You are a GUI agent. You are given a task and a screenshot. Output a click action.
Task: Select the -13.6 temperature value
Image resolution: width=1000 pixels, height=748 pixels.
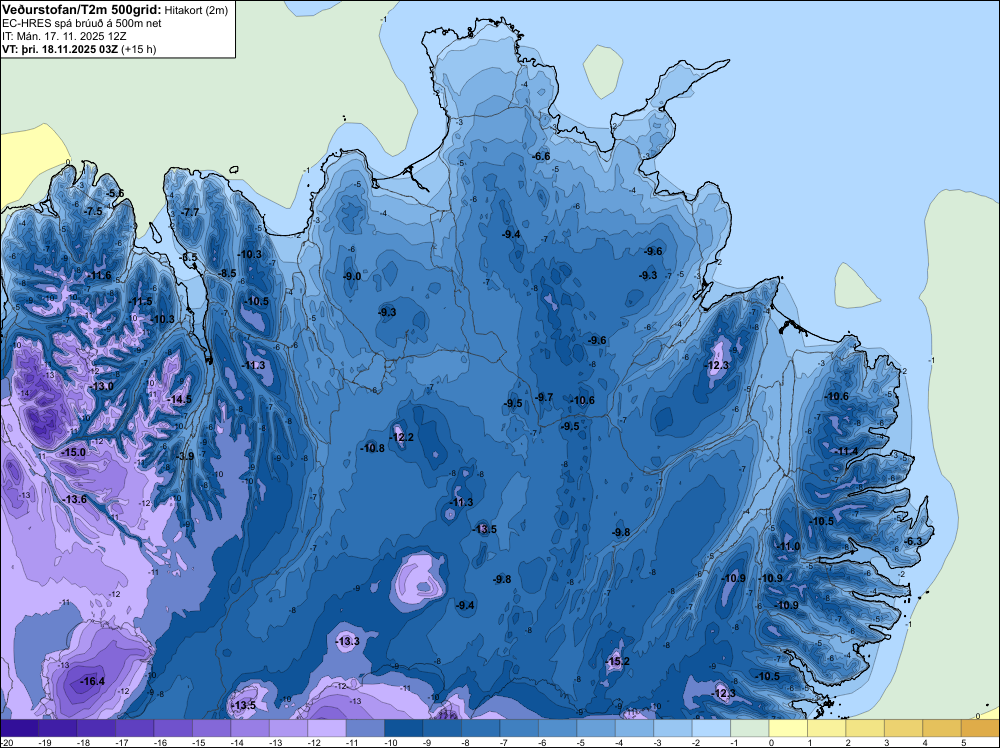tap(75, 499)
